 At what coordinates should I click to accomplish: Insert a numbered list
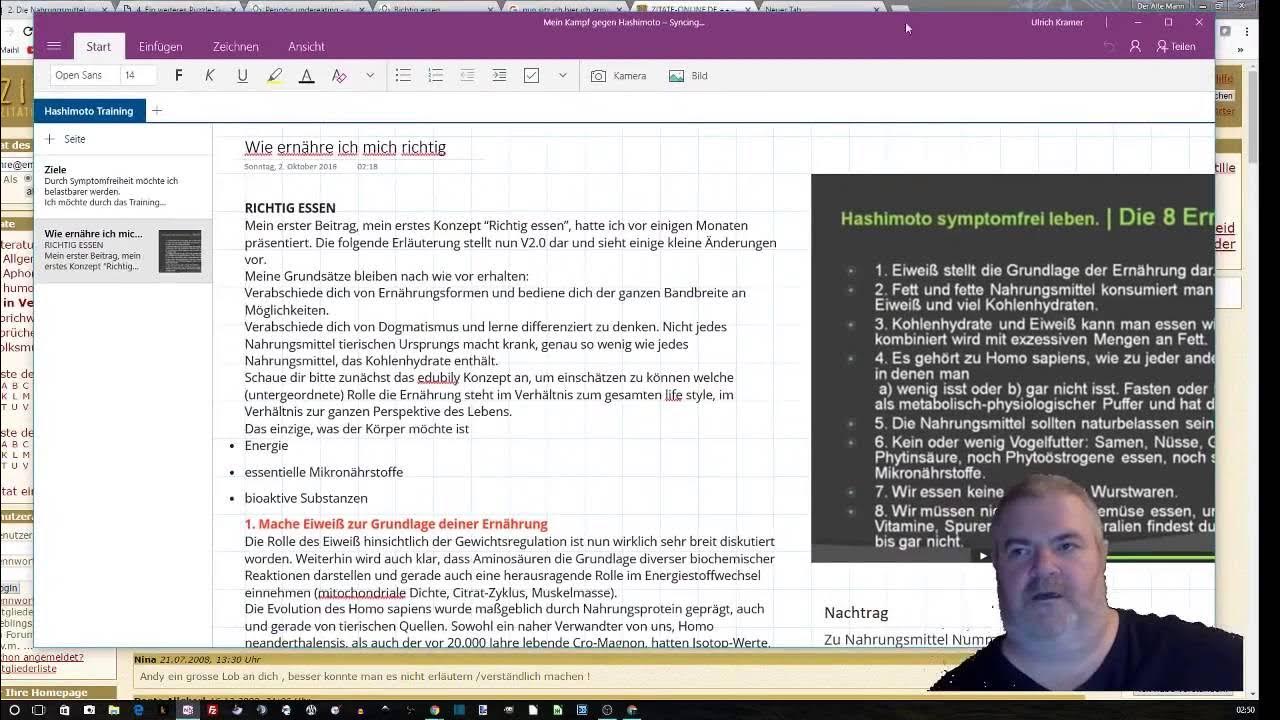point(435,75)
